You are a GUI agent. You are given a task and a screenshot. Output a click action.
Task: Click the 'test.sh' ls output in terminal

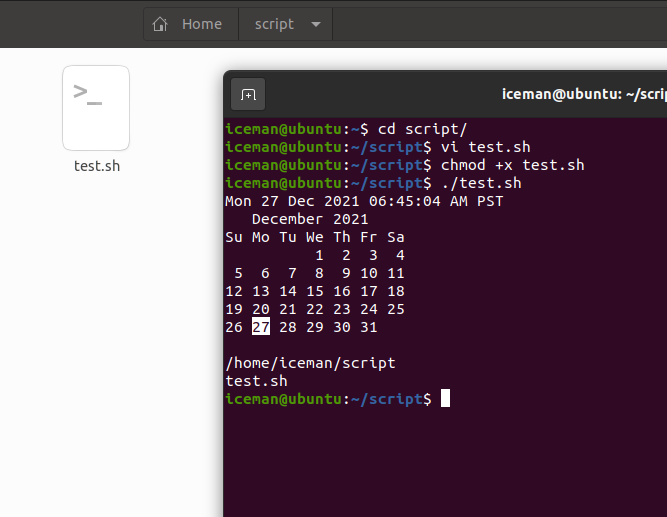click(x=257, y=381)
